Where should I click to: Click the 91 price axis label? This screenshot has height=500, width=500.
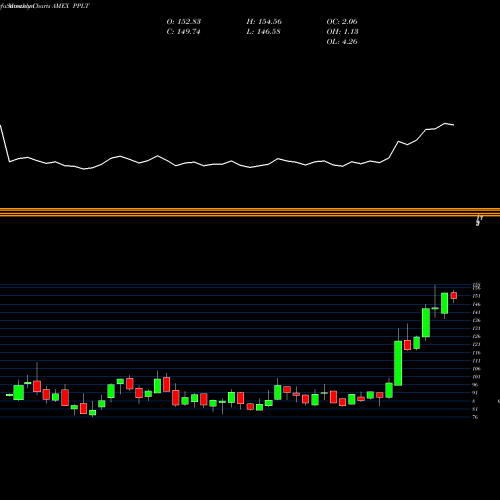point(475,393)
